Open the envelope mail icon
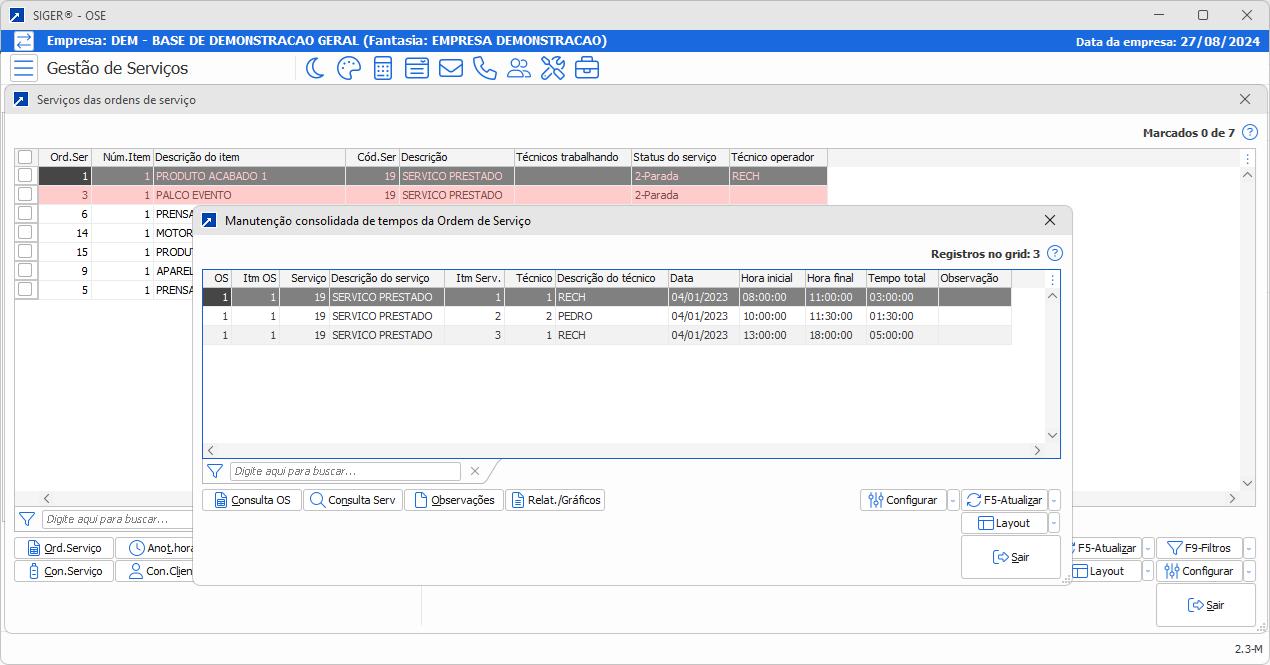Viewport: 1270px width, 665px height. pos(450,68)
